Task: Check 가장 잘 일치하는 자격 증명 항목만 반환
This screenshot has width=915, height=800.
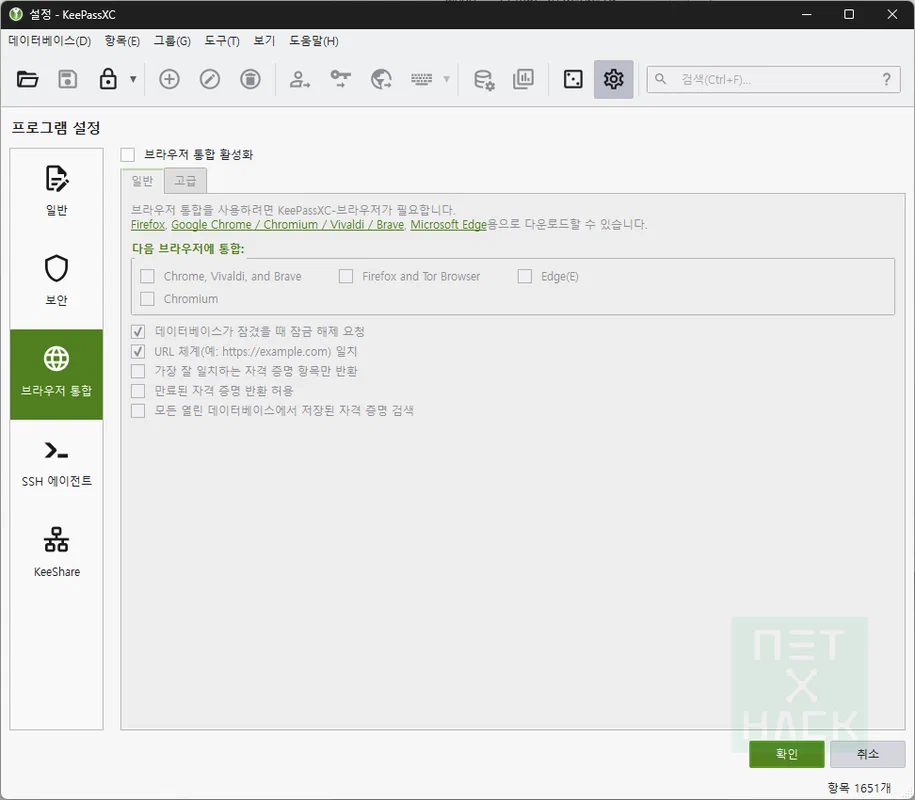Action: click(x=138, y=371)
